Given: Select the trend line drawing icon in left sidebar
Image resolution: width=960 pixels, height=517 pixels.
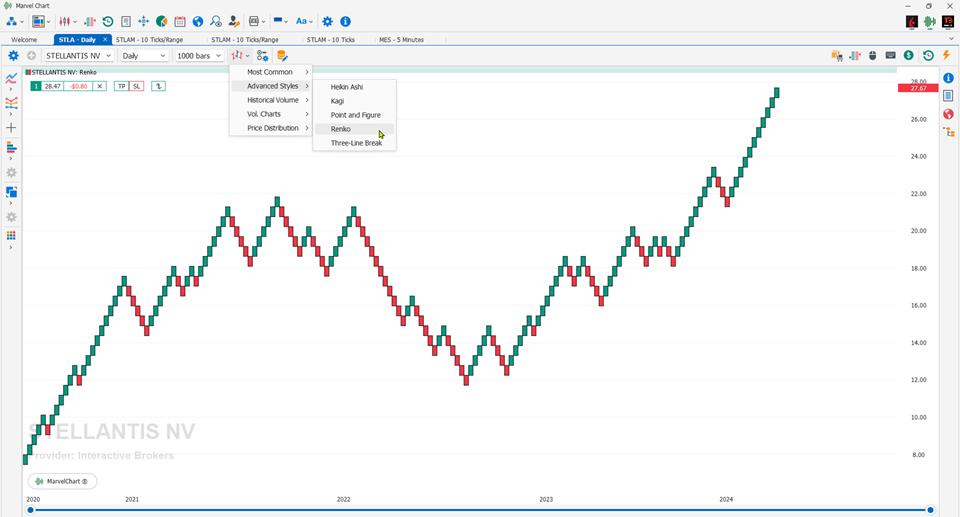Looking at the screenshot, I should [11, 78].
